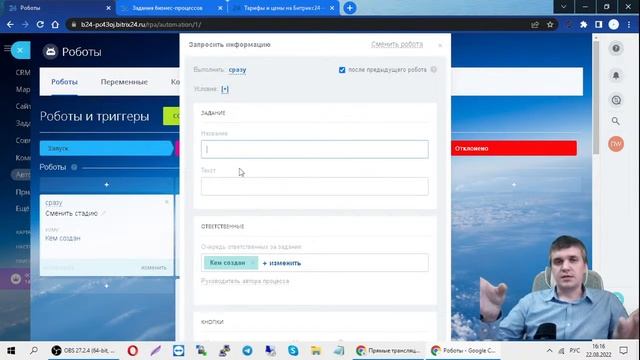The width and height of the screenshot is (640, 360).
Task: Open the chat icon in right sidebar
Action: pos(616,100)
